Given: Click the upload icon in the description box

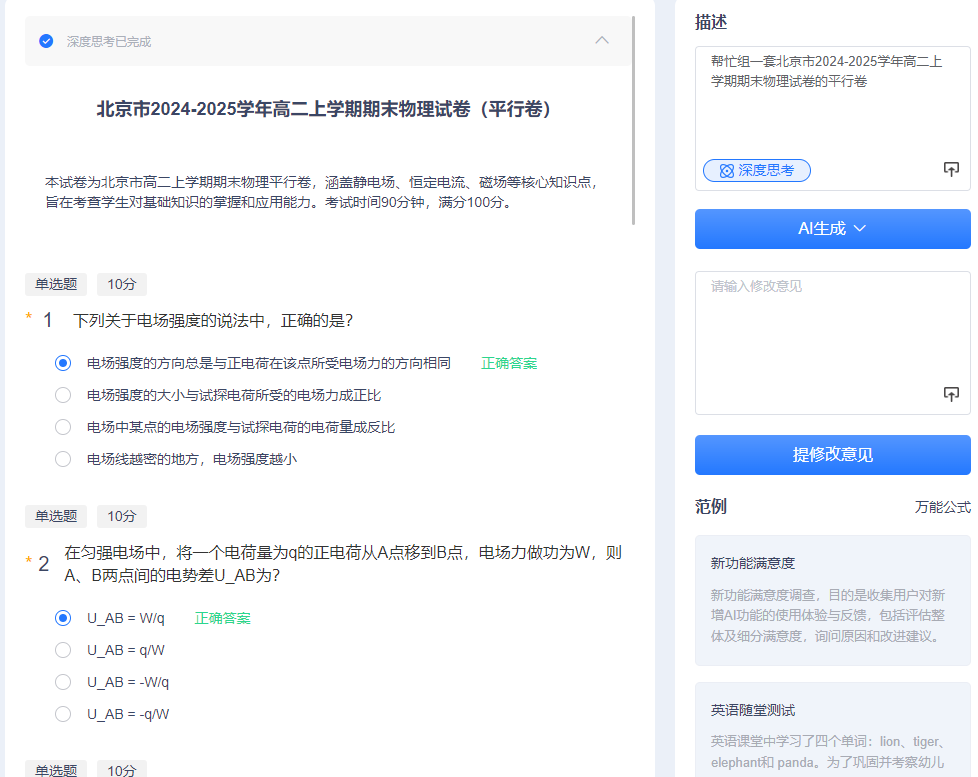Looking at the screenshot, I should [x=951, y=169].
